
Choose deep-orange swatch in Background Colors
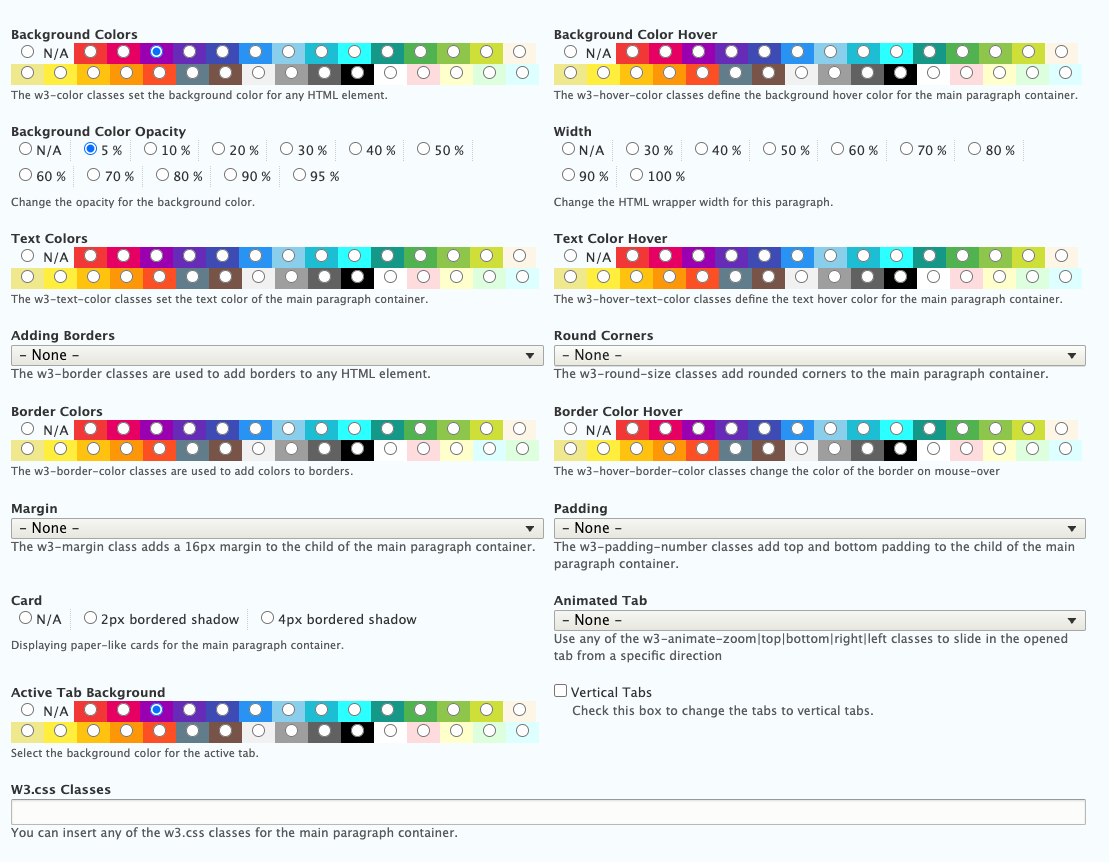coord(159,73)
